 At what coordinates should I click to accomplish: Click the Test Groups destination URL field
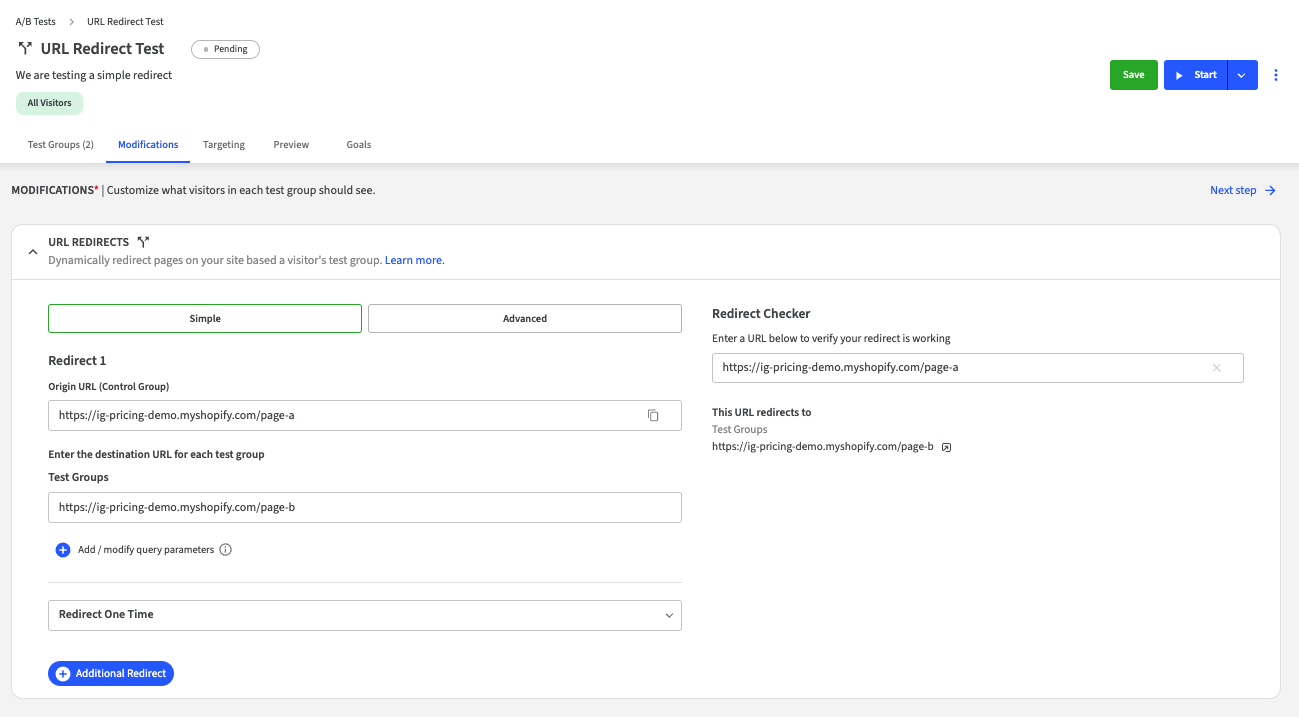click(x=365, y=507)
